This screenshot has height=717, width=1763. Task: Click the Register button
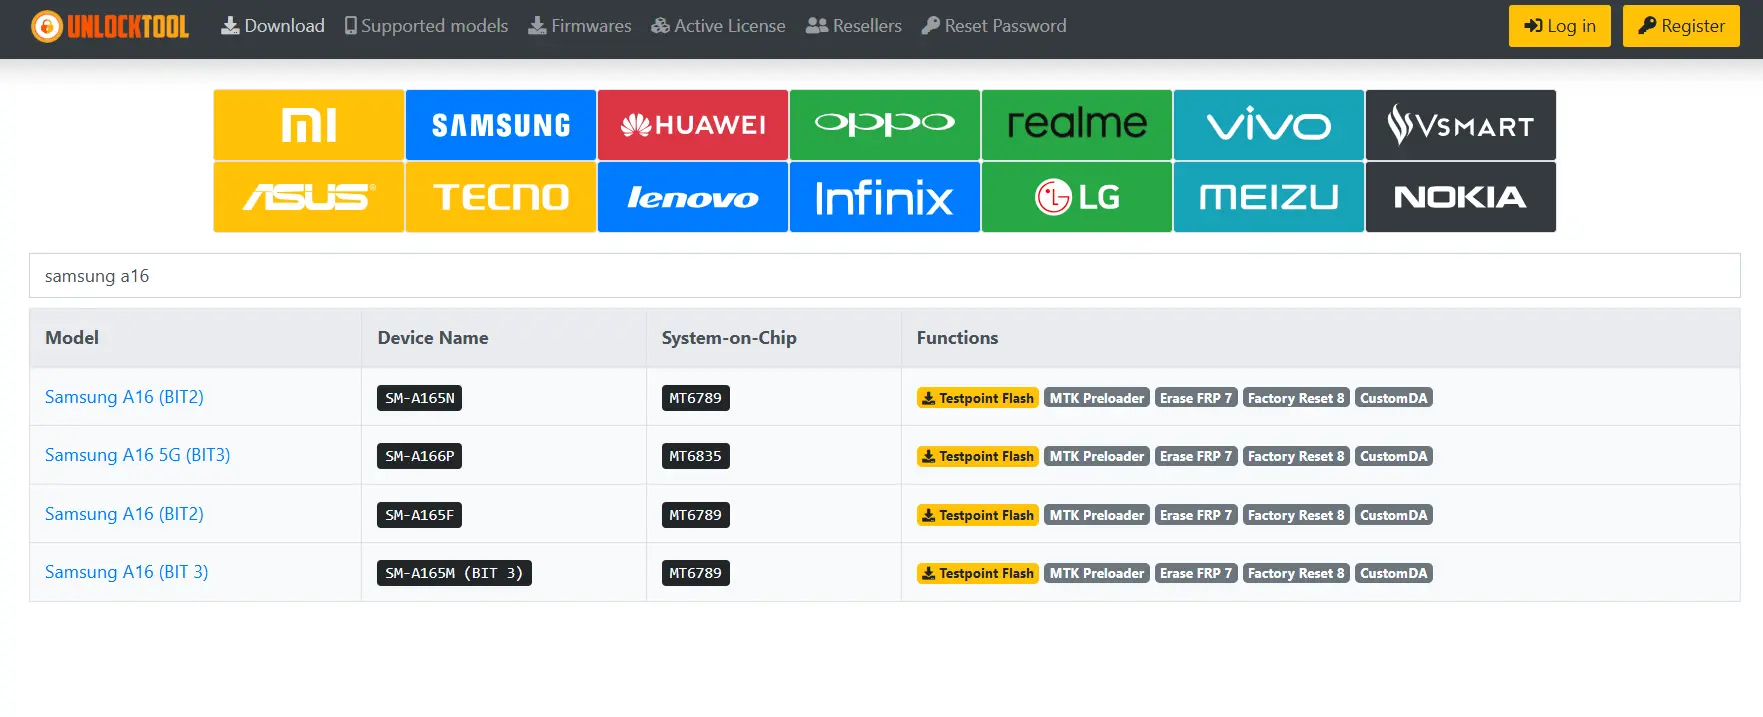1681,26
